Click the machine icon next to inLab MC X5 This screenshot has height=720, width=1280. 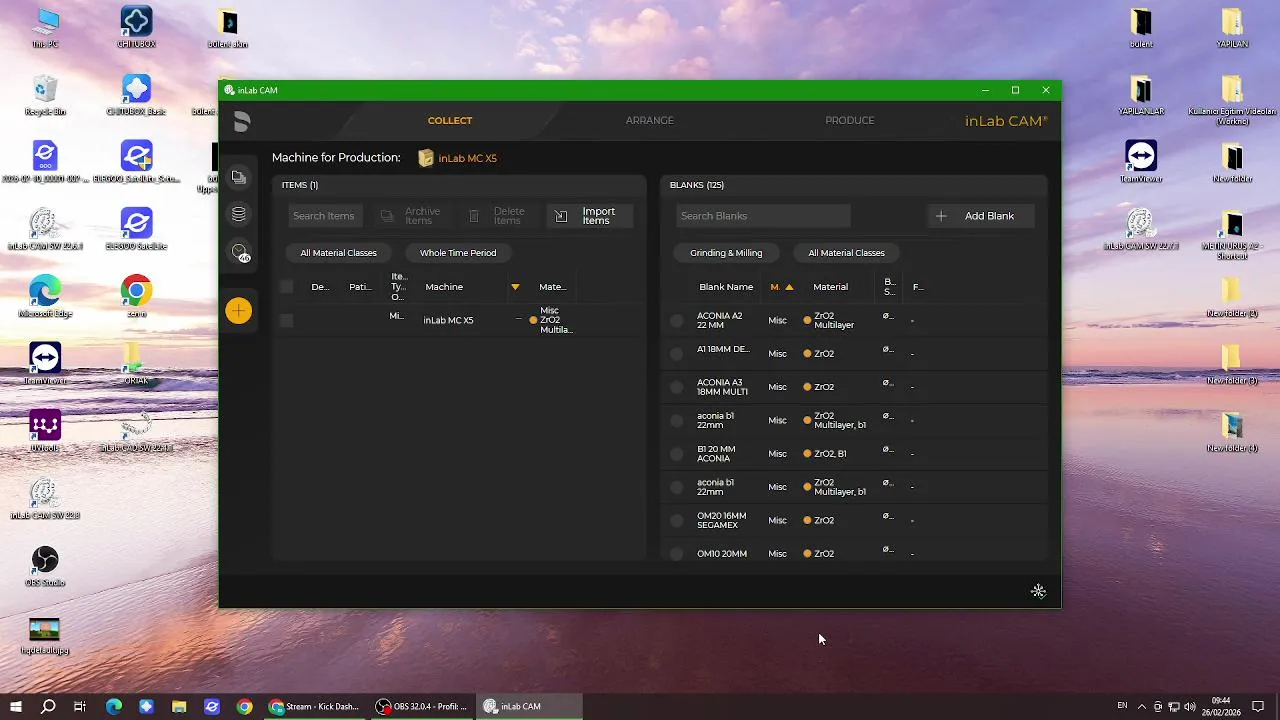(x=426, y=158)
